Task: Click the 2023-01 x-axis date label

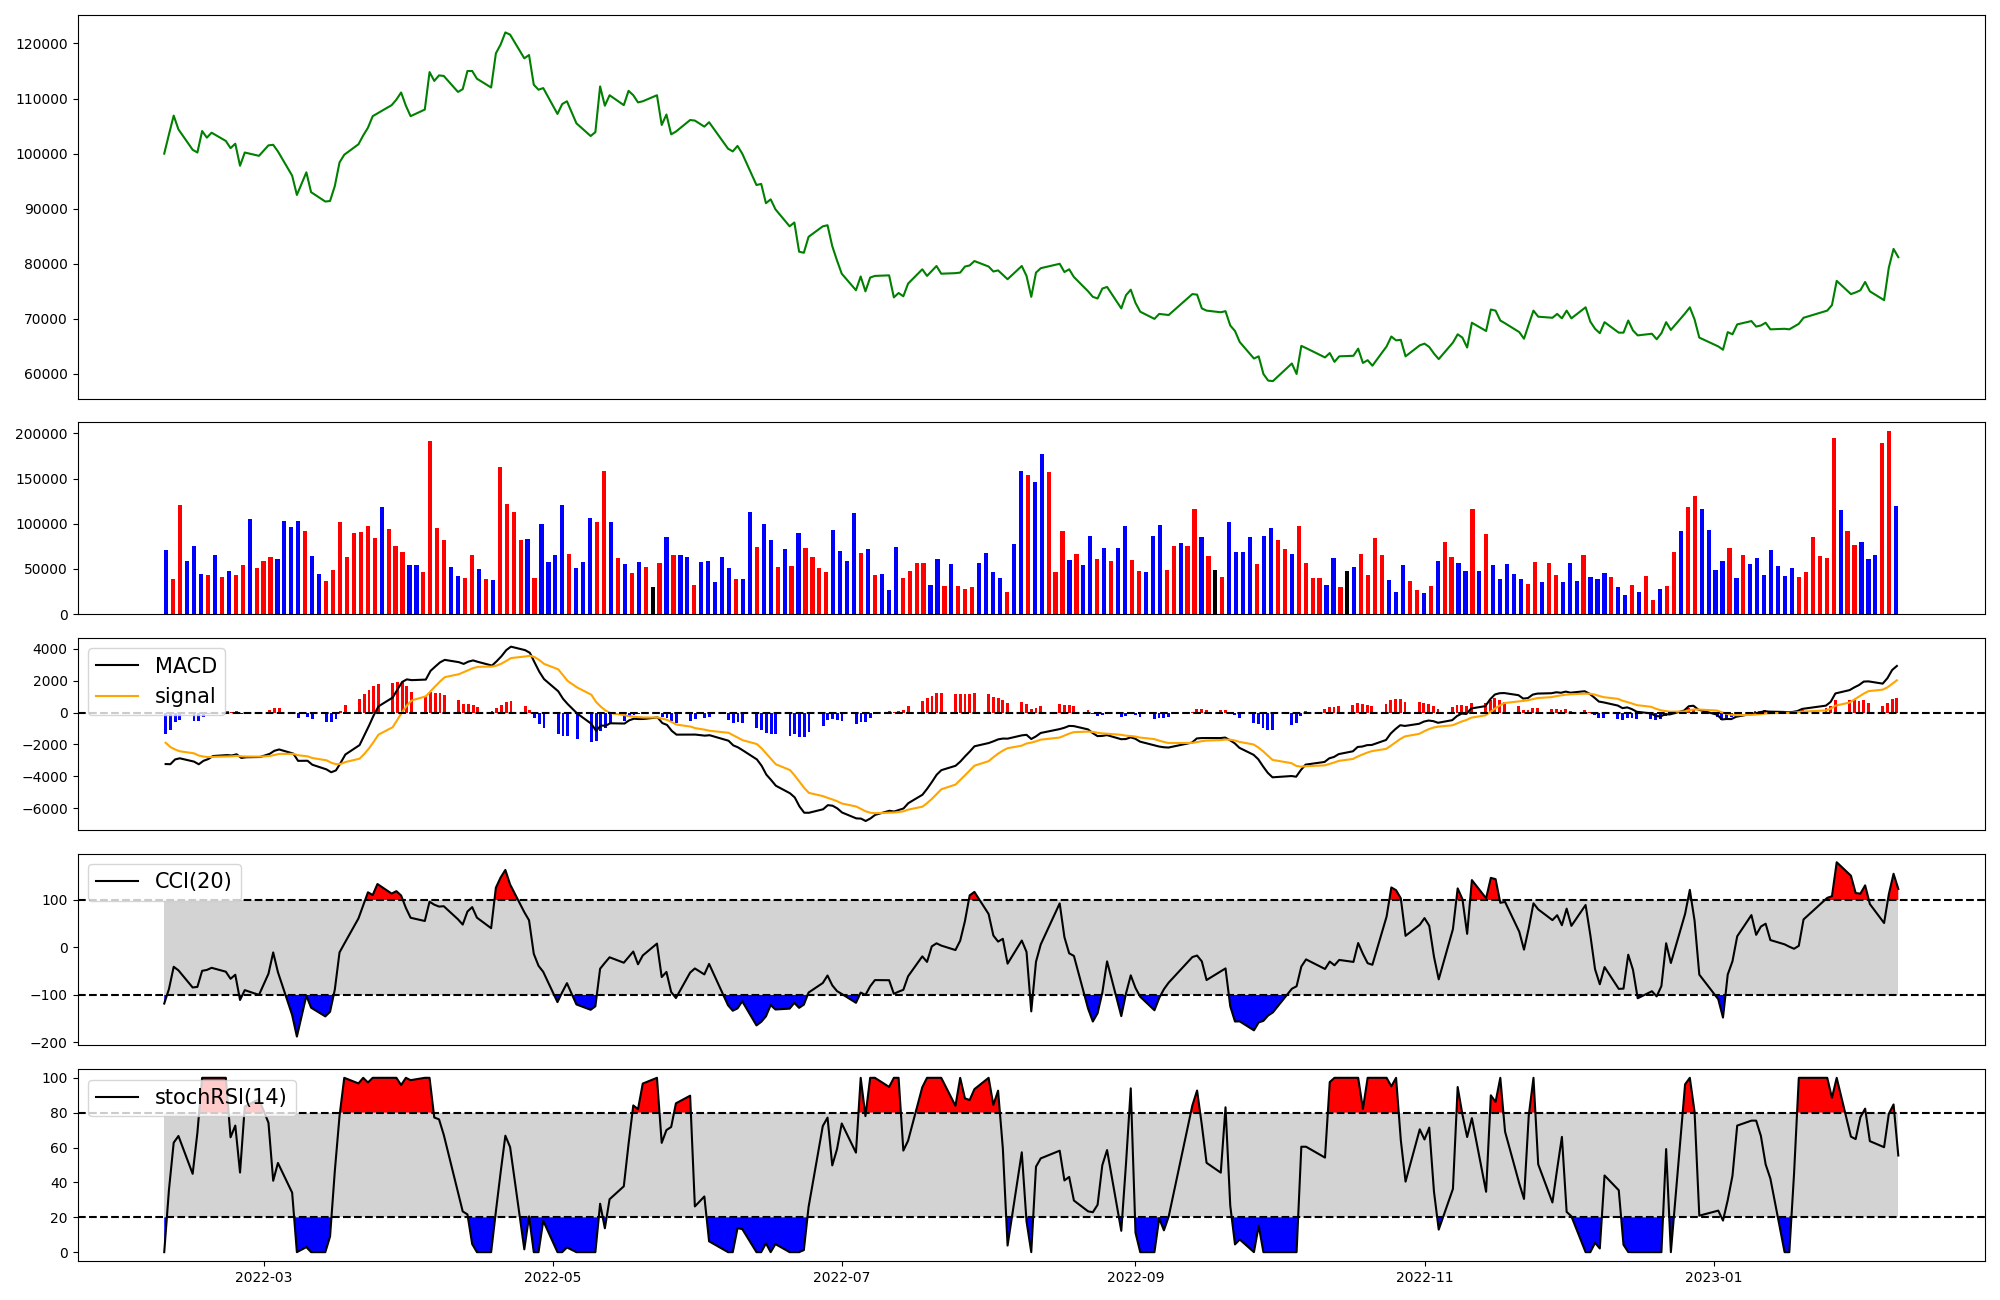Action: [1714, 1277]
